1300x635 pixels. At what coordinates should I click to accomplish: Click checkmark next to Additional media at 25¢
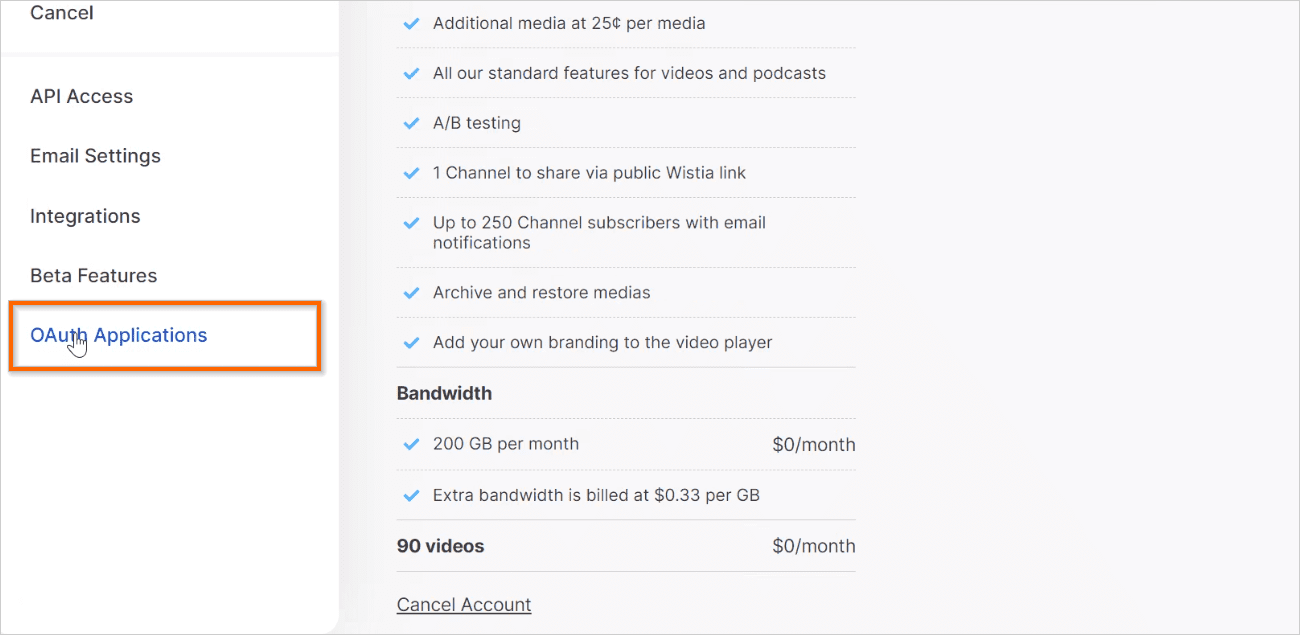click(x=410, y=23)
